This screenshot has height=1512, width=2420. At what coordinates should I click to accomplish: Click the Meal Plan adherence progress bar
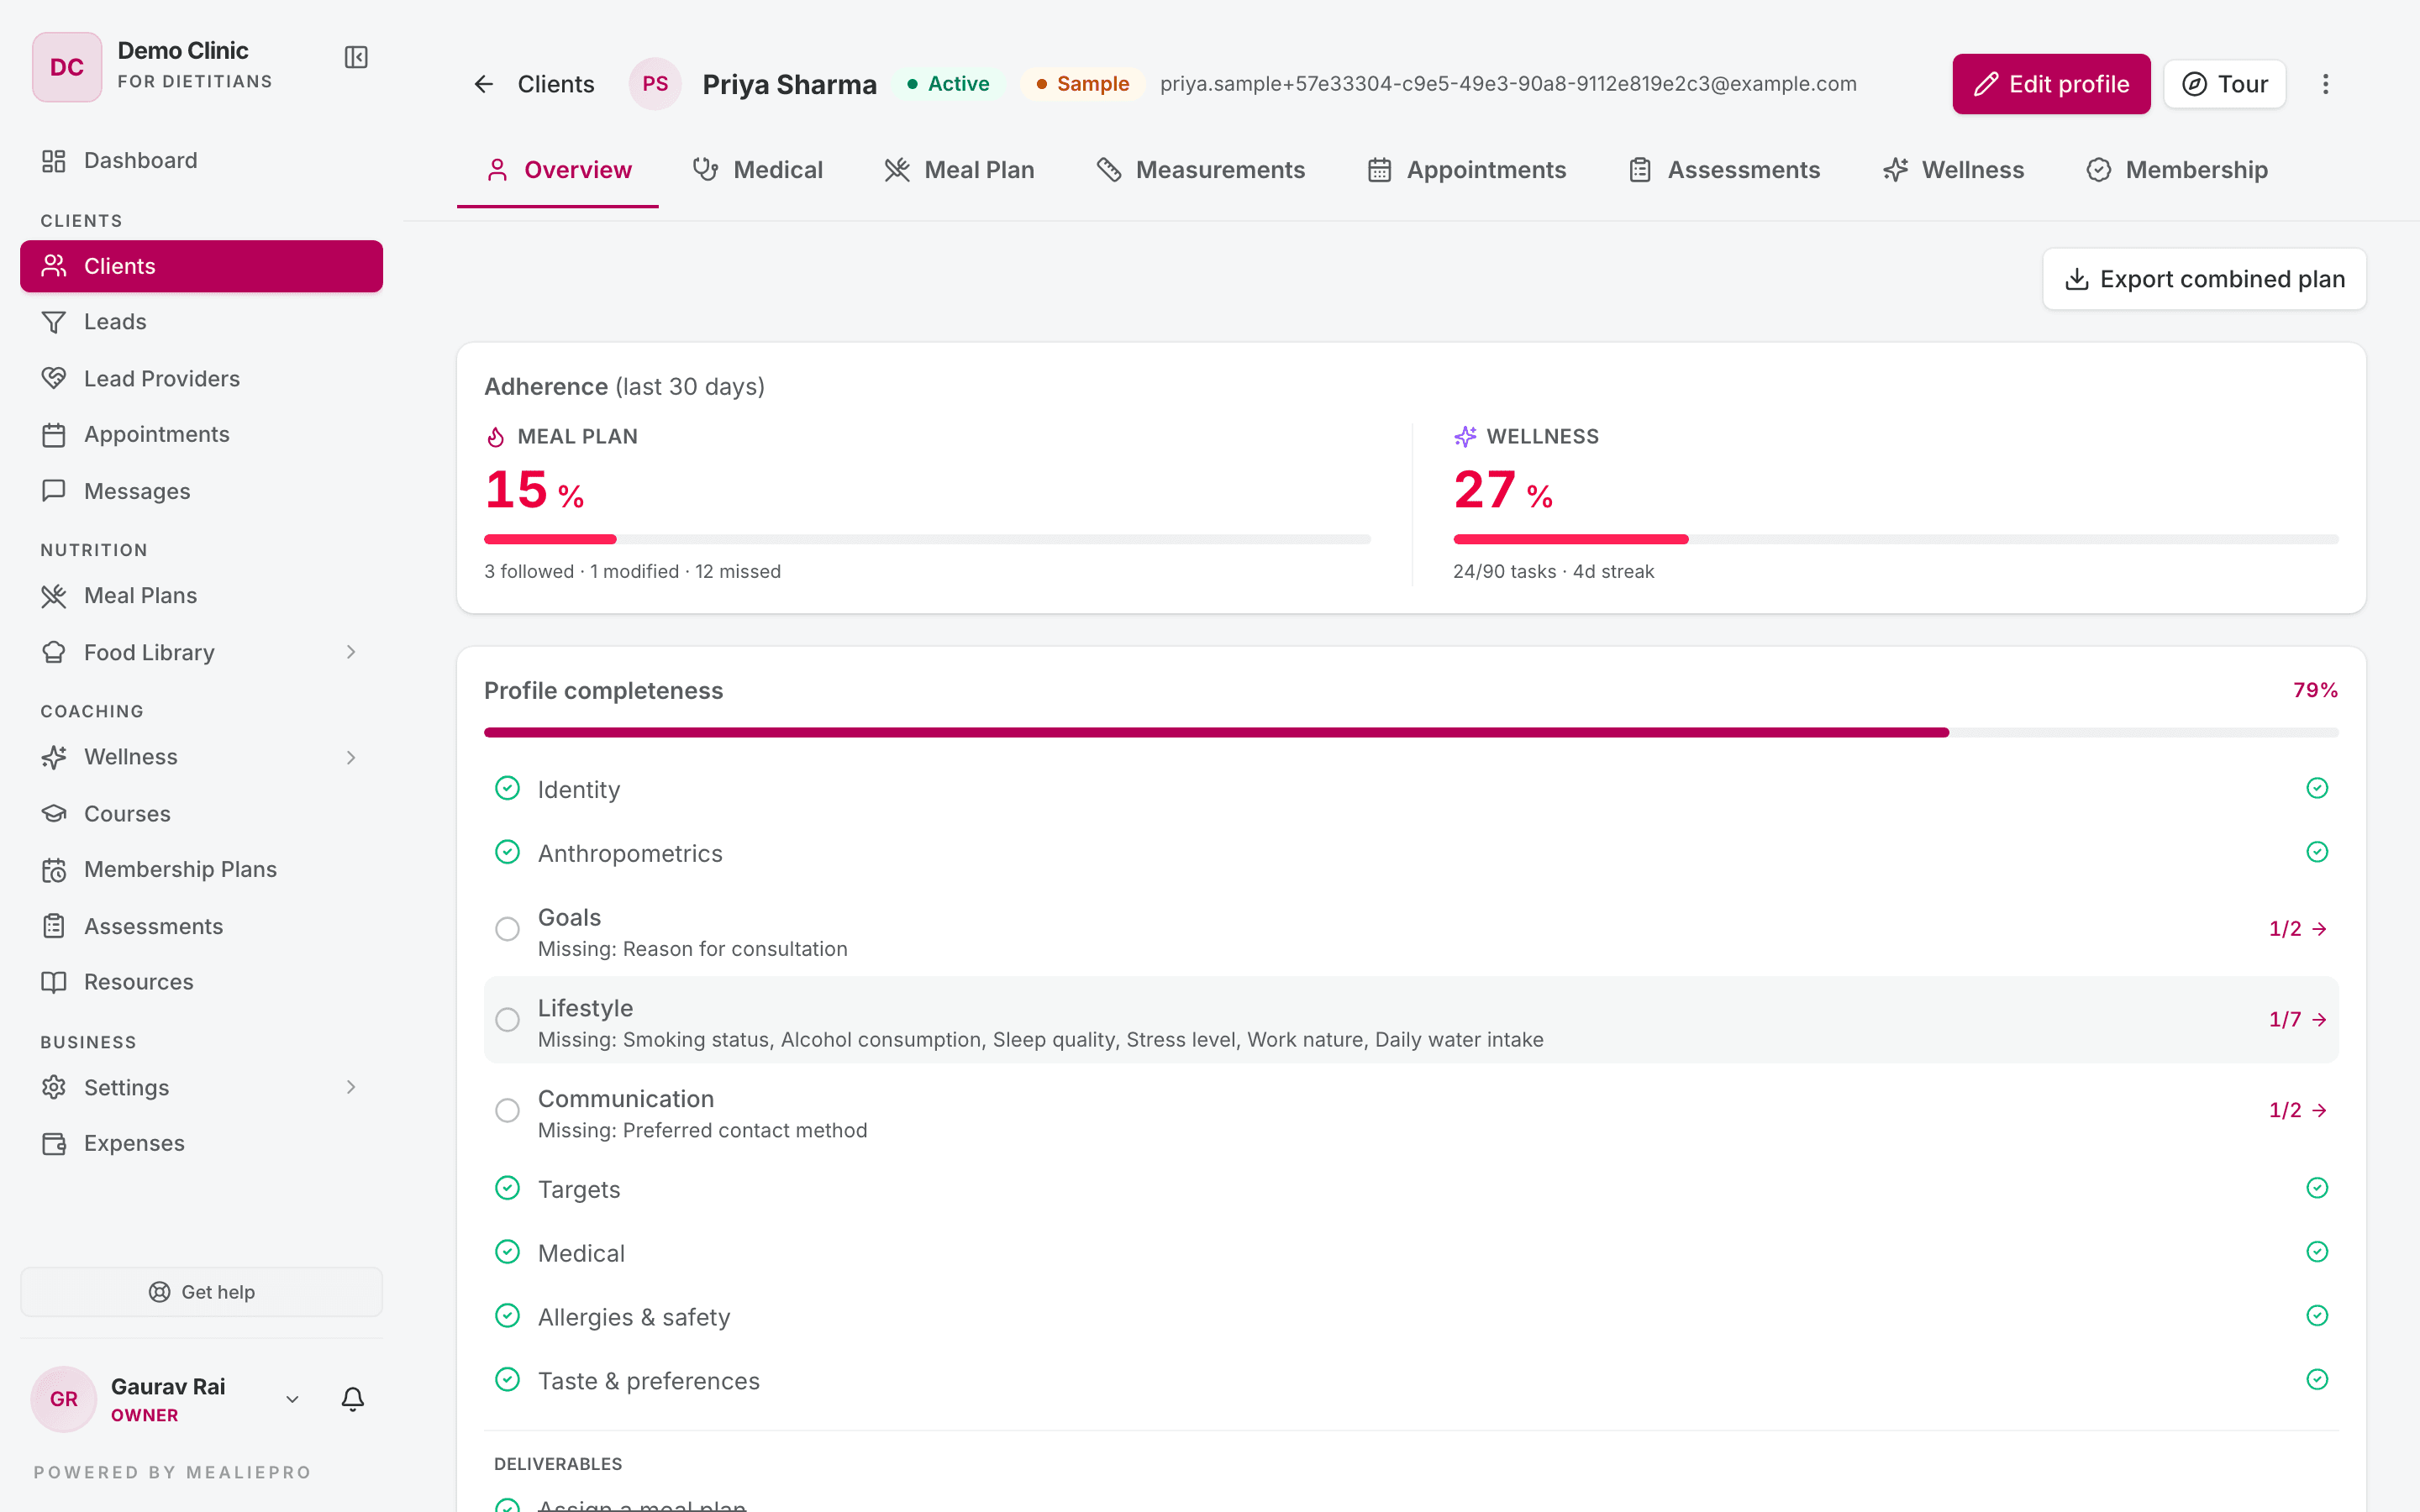pos(927,539)
